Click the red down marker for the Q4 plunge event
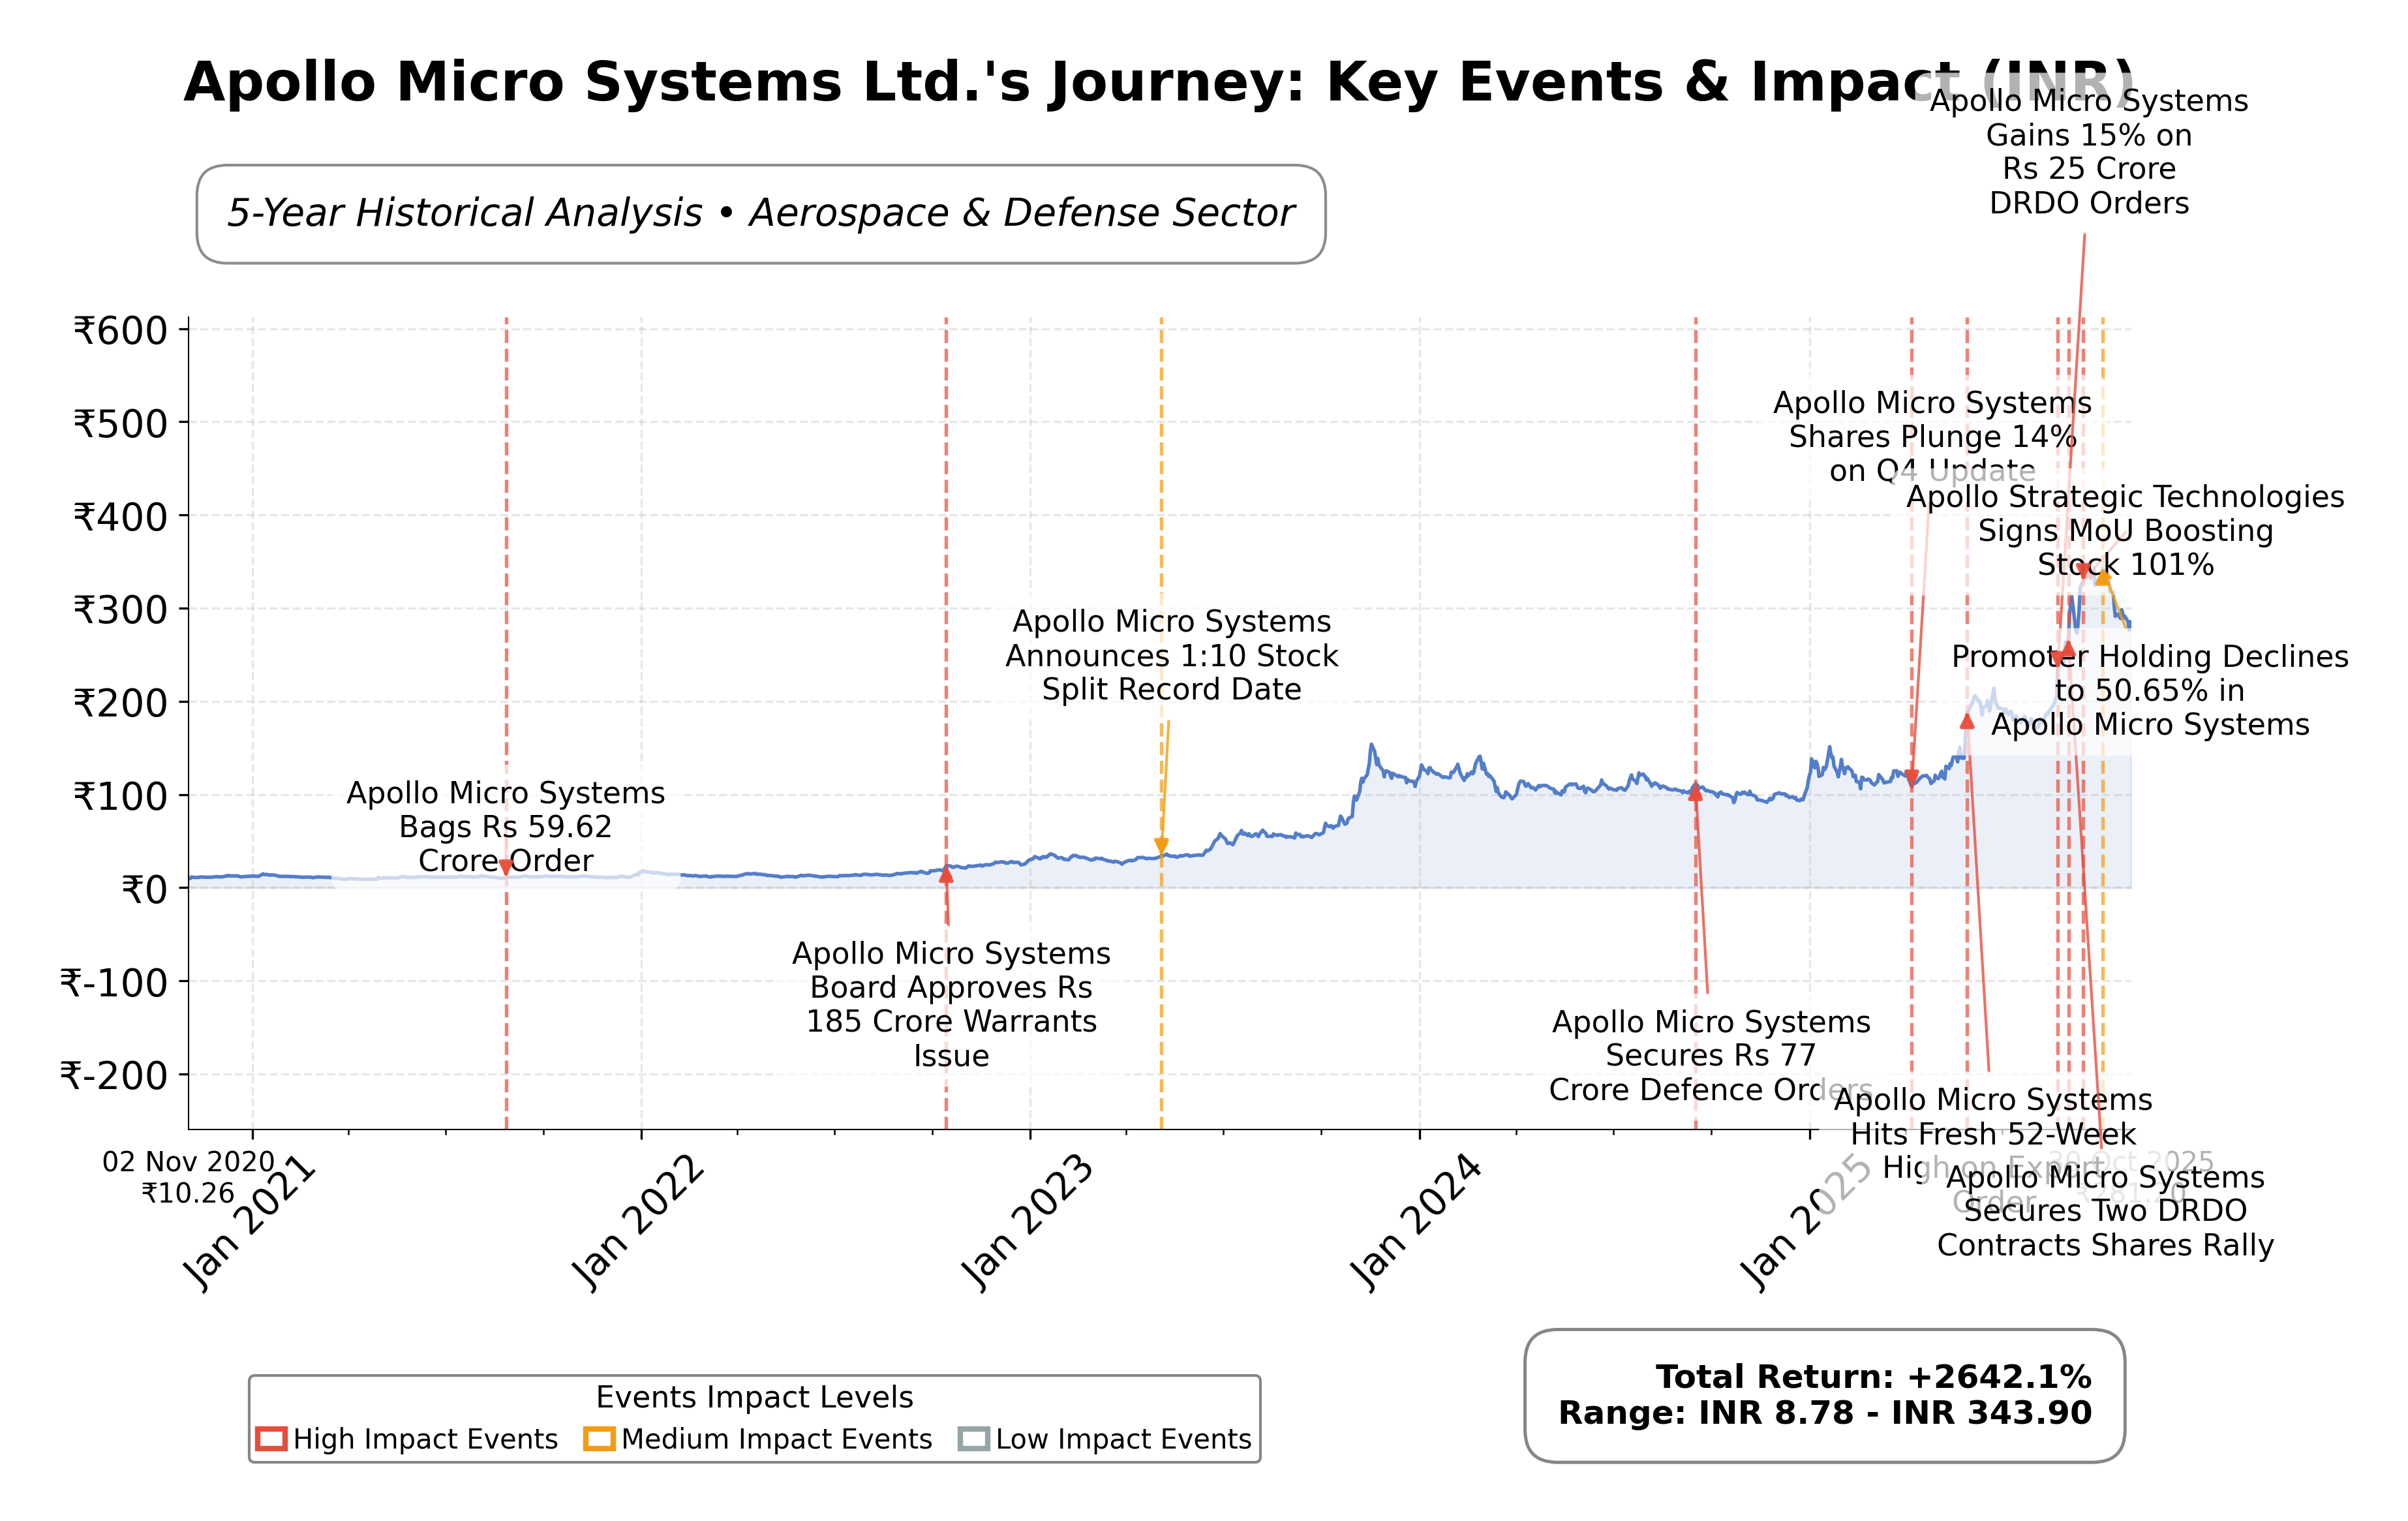The width and height of the screenshot is (2408, 1521). pyautogui.click(x=1911, y=777)
